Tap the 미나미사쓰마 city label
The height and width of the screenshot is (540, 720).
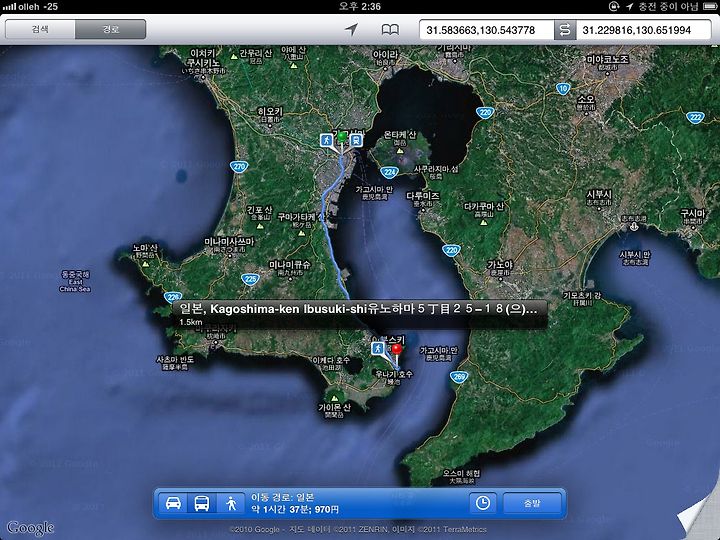click(x=229, y=245)
